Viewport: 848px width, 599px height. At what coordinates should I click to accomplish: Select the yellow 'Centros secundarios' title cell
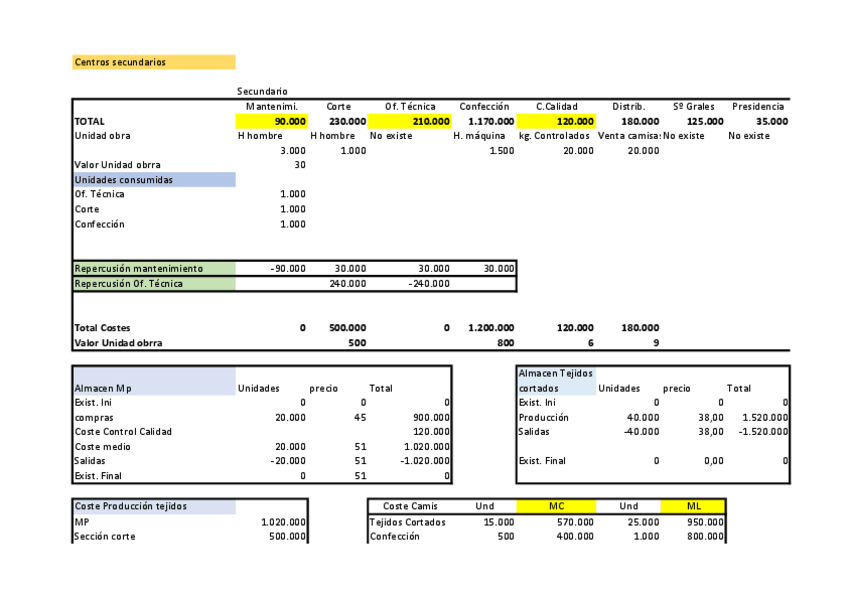153,62
